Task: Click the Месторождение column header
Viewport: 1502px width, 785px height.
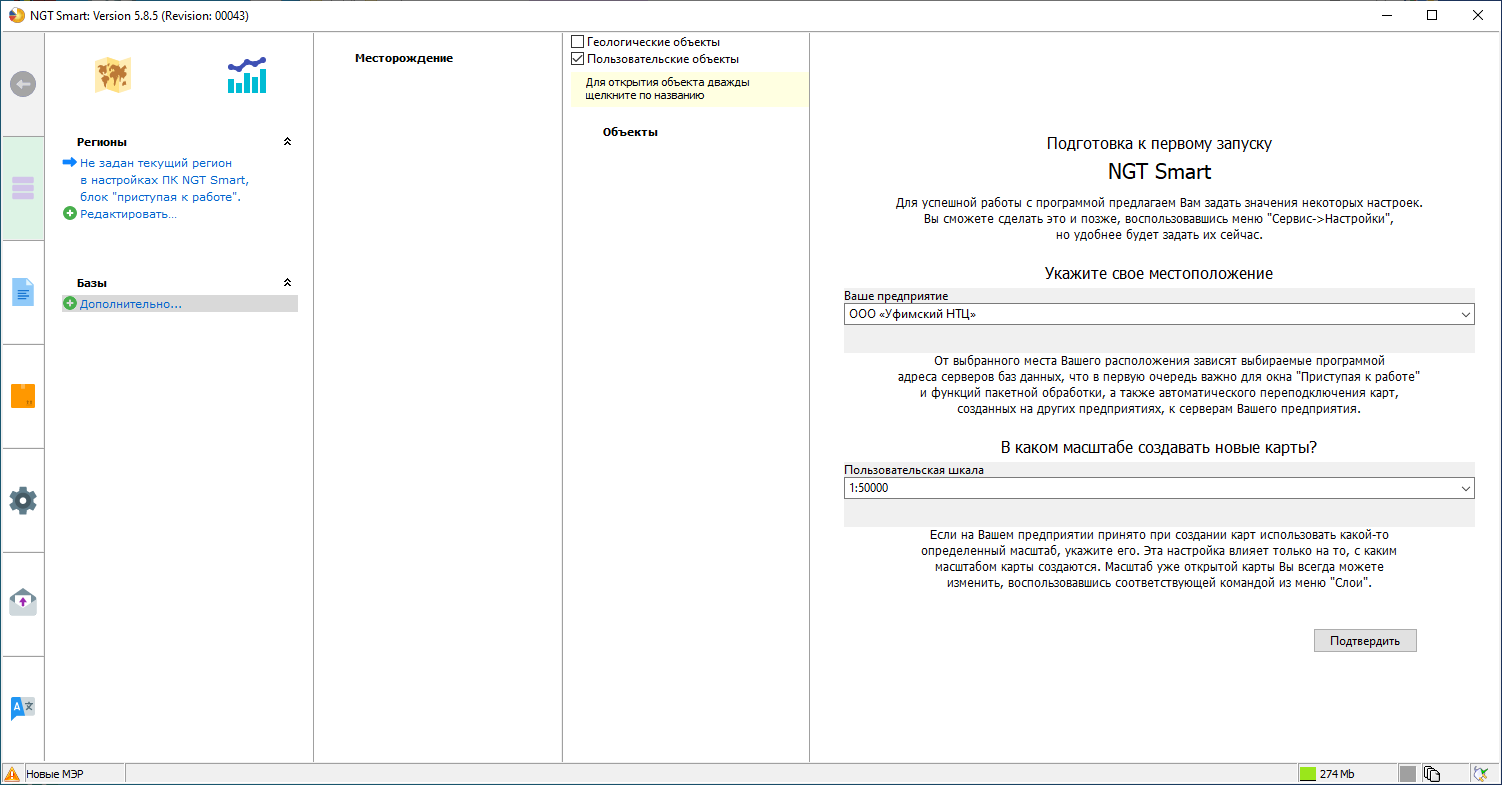Action: coord(404,58)
